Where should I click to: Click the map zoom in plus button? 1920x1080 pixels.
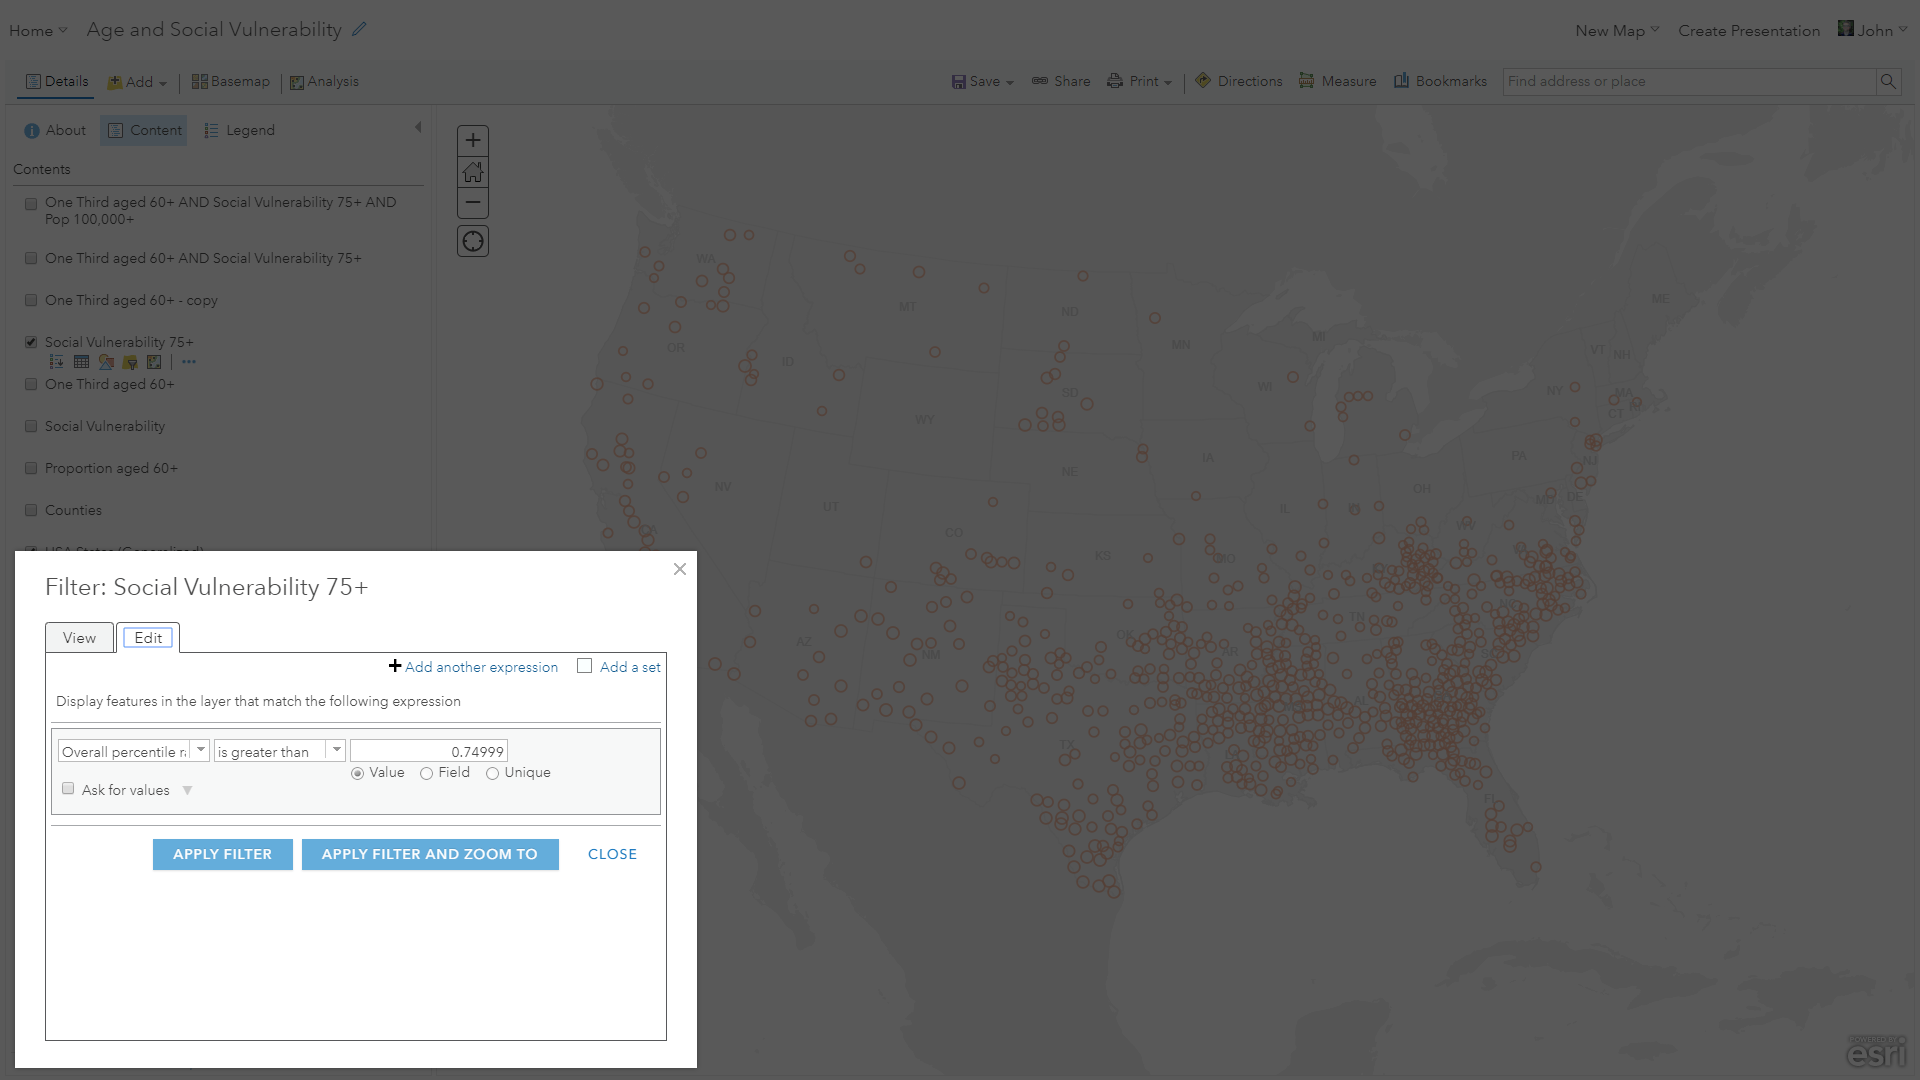pyautogui.click(x=473, y=141)
